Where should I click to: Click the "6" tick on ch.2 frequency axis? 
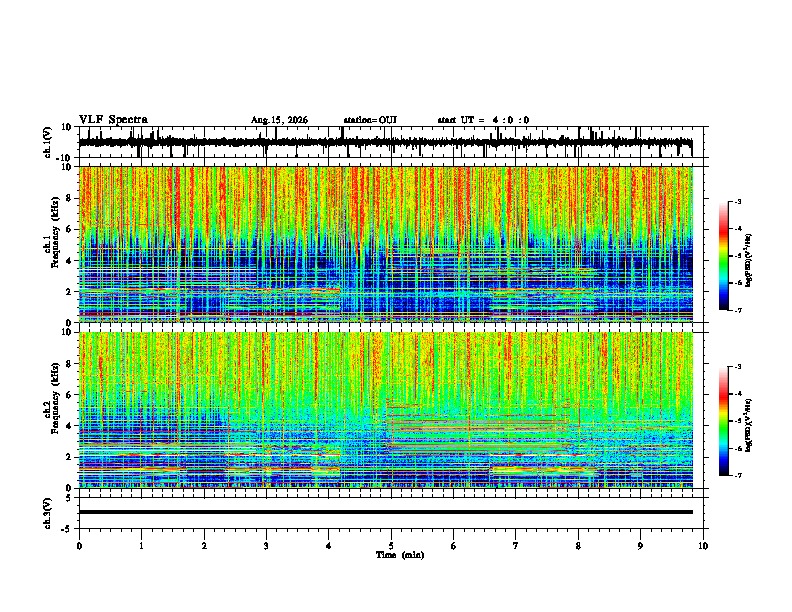[69, 394]
